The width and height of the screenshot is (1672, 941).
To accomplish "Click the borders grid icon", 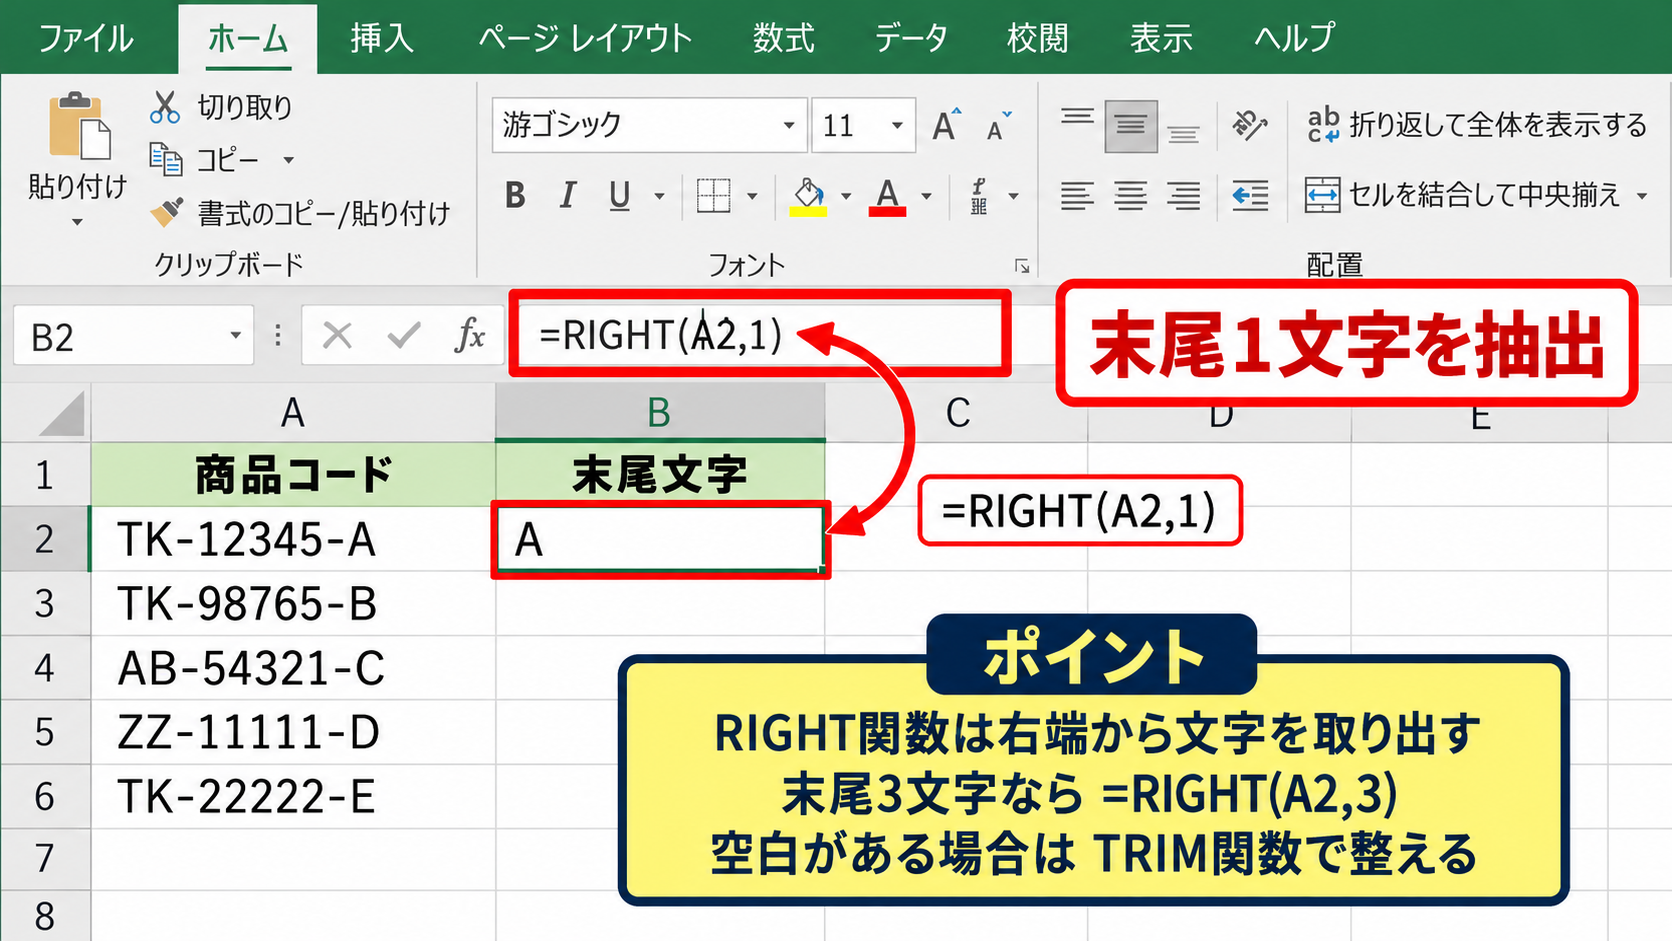I will click(x=713, y=195).
